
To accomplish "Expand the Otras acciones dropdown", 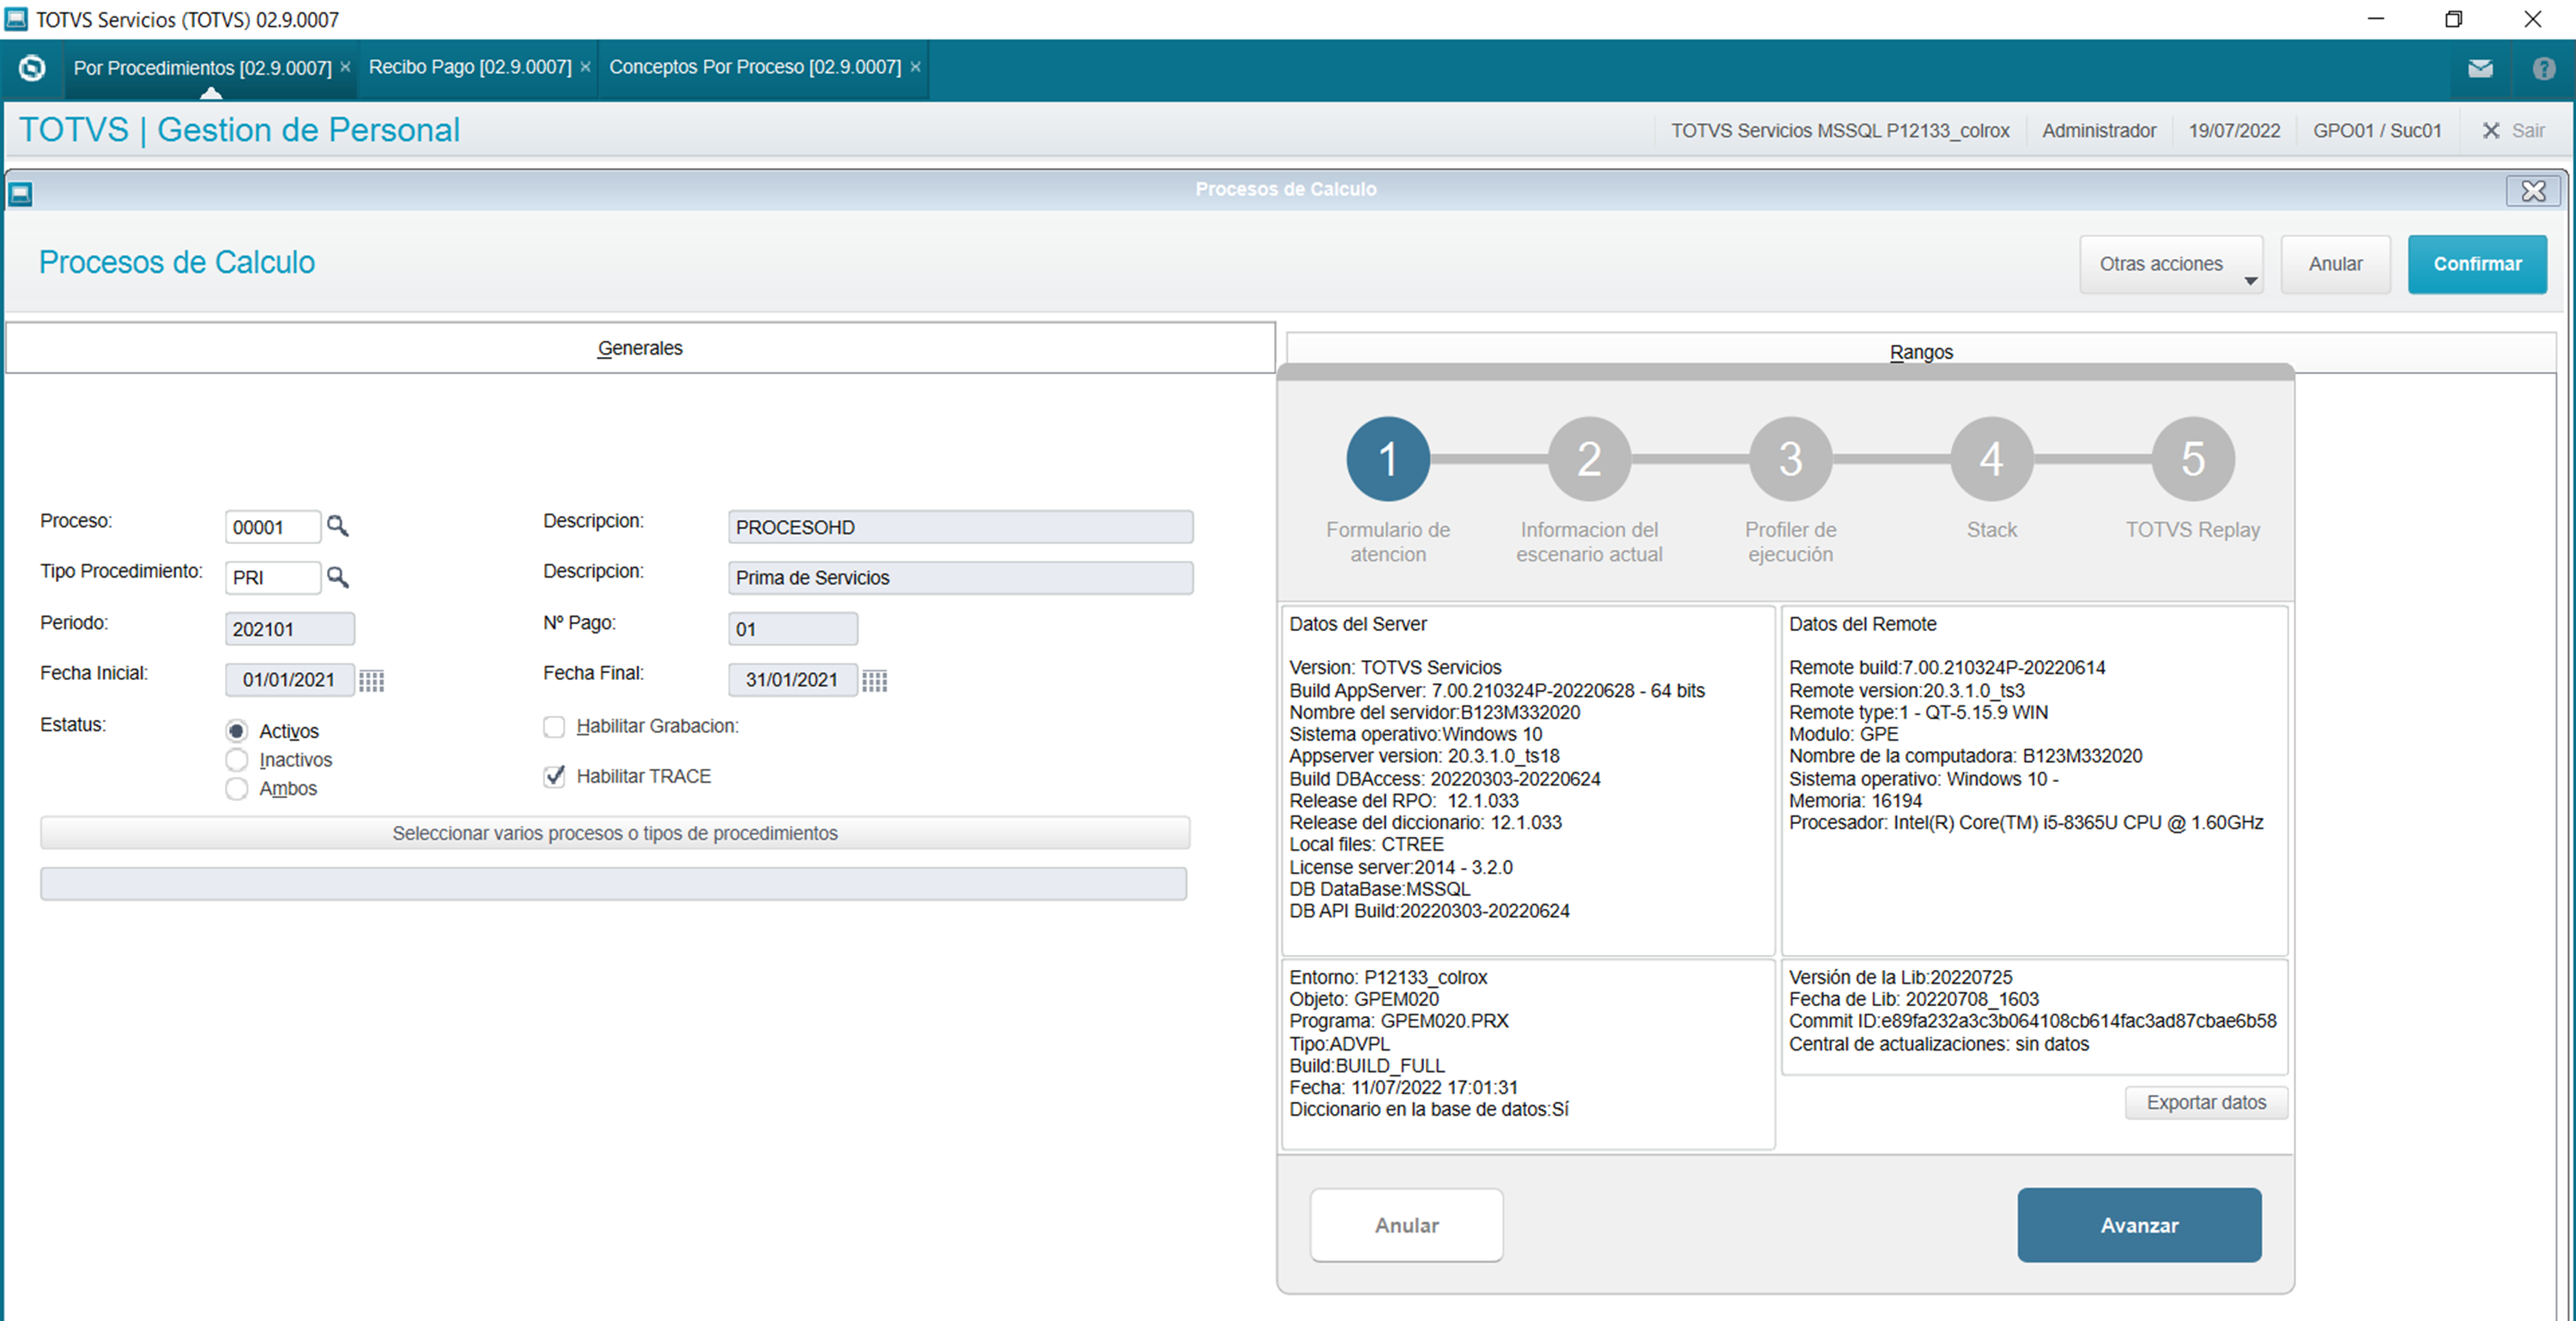I will pyautogui.click(x=2171, y=265).
